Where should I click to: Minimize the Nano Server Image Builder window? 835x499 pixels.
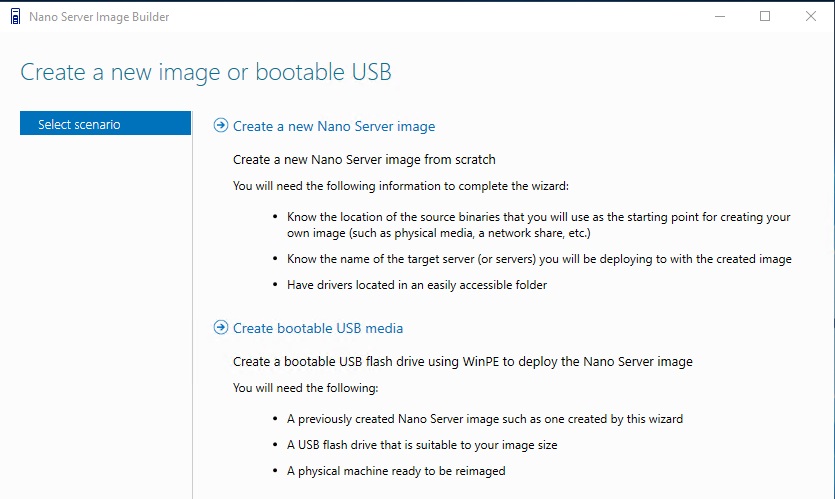(x=720, y=17)
